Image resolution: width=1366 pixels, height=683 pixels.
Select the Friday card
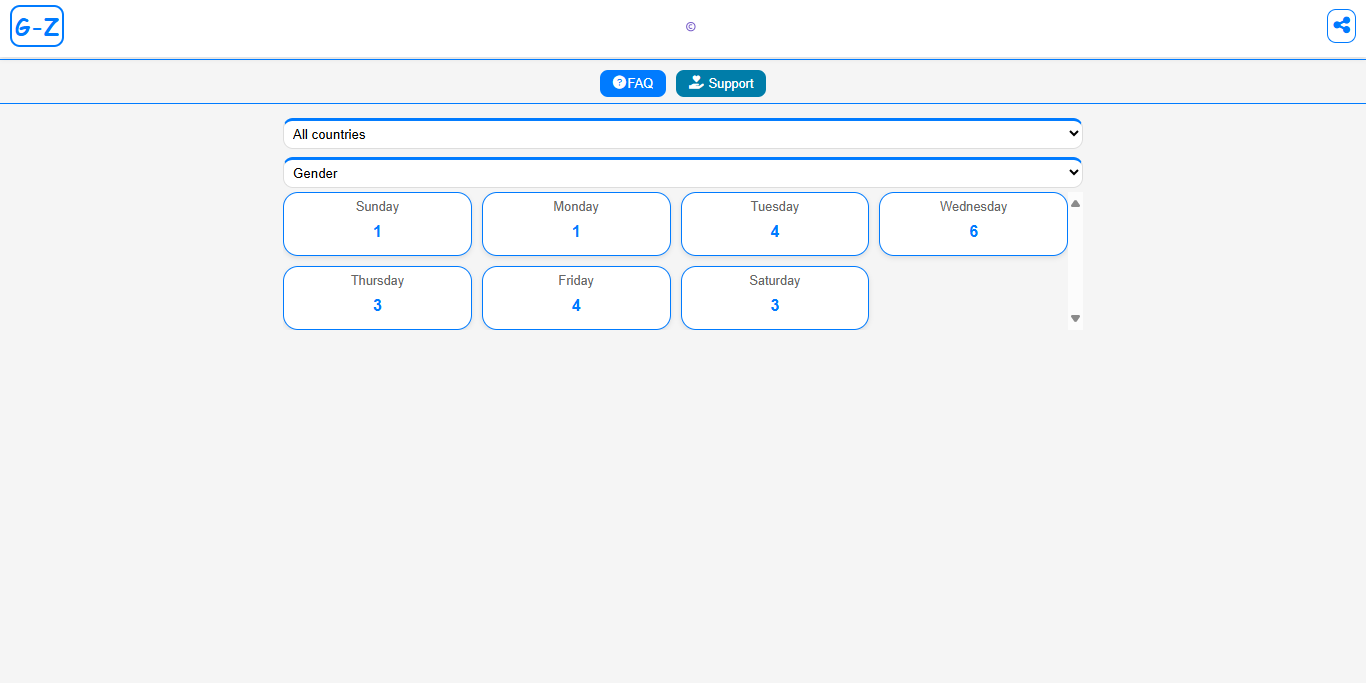[x=576, y=298]
